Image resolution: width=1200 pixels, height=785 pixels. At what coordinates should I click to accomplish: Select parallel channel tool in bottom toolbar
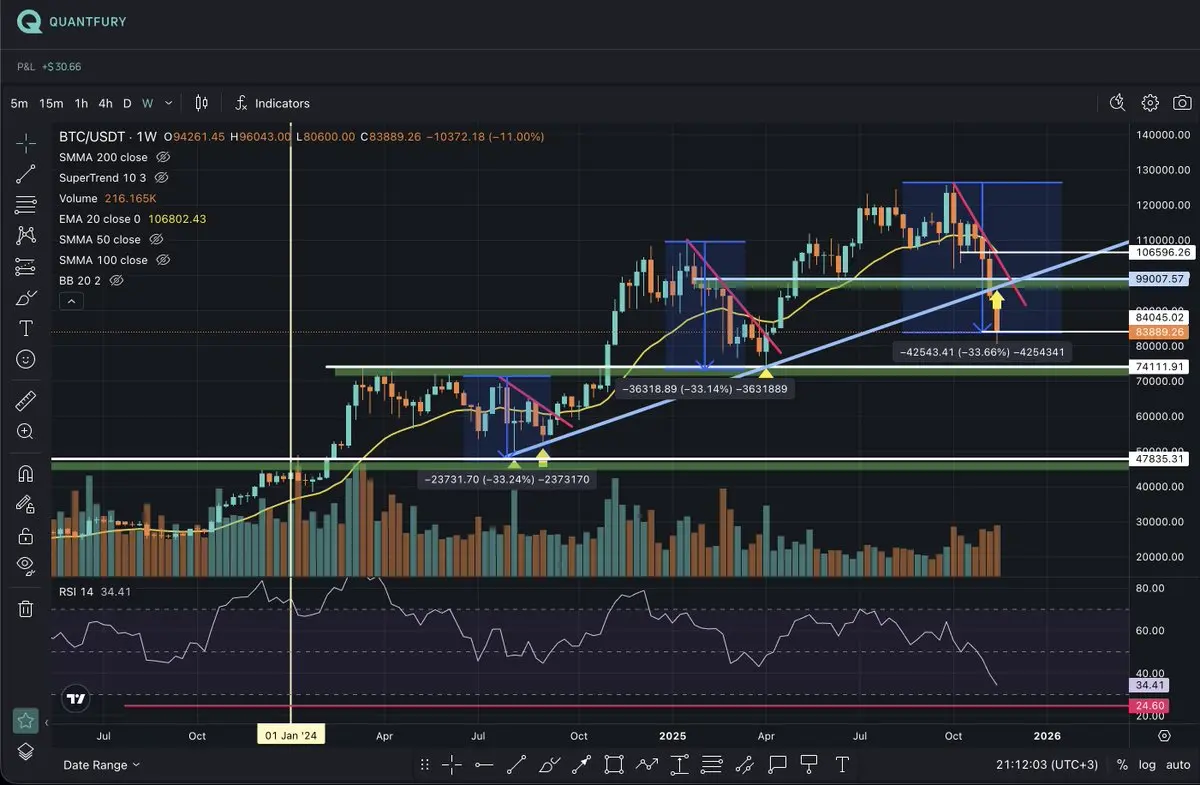(744, 765)
